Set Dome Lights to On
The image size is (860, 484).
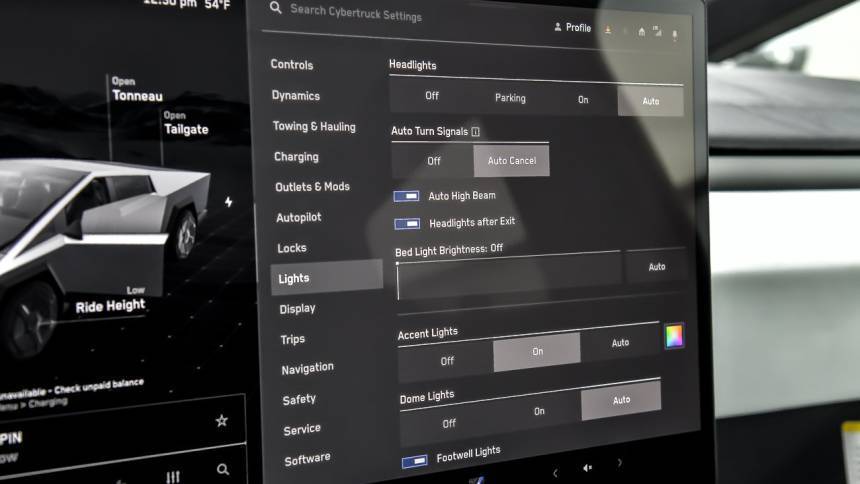[539, 412]
